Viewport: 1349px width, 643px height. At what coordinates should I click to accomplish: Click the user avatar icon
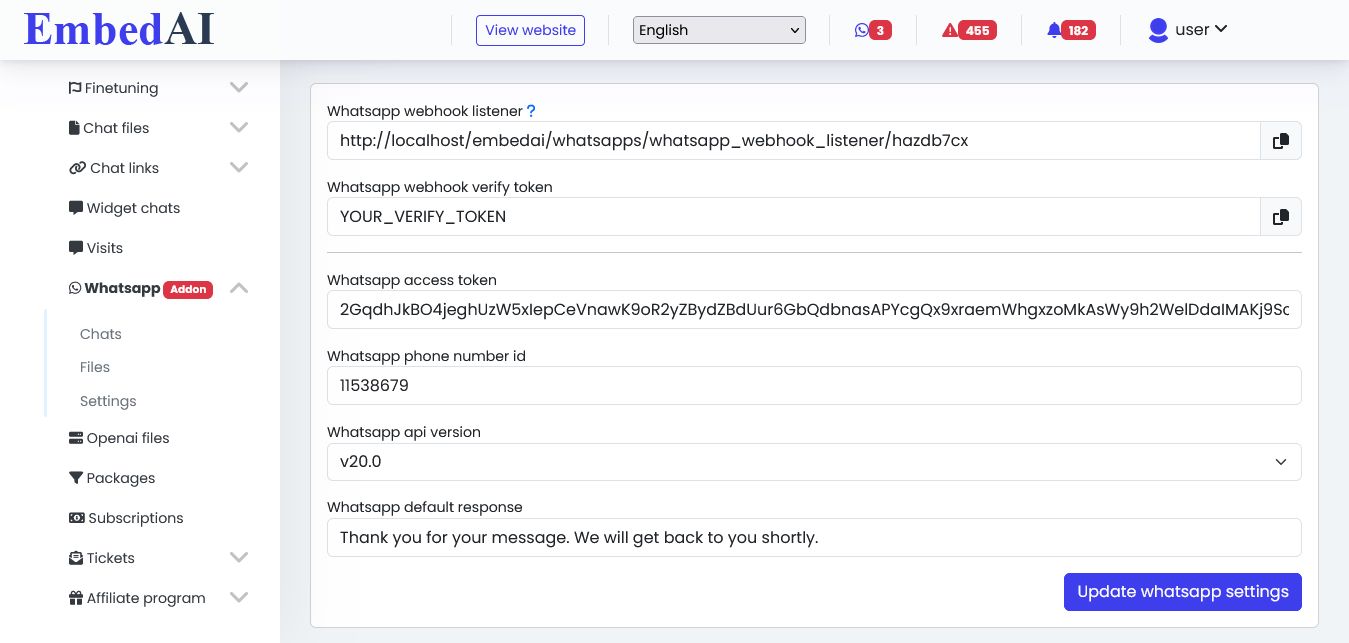point(1158,30)
